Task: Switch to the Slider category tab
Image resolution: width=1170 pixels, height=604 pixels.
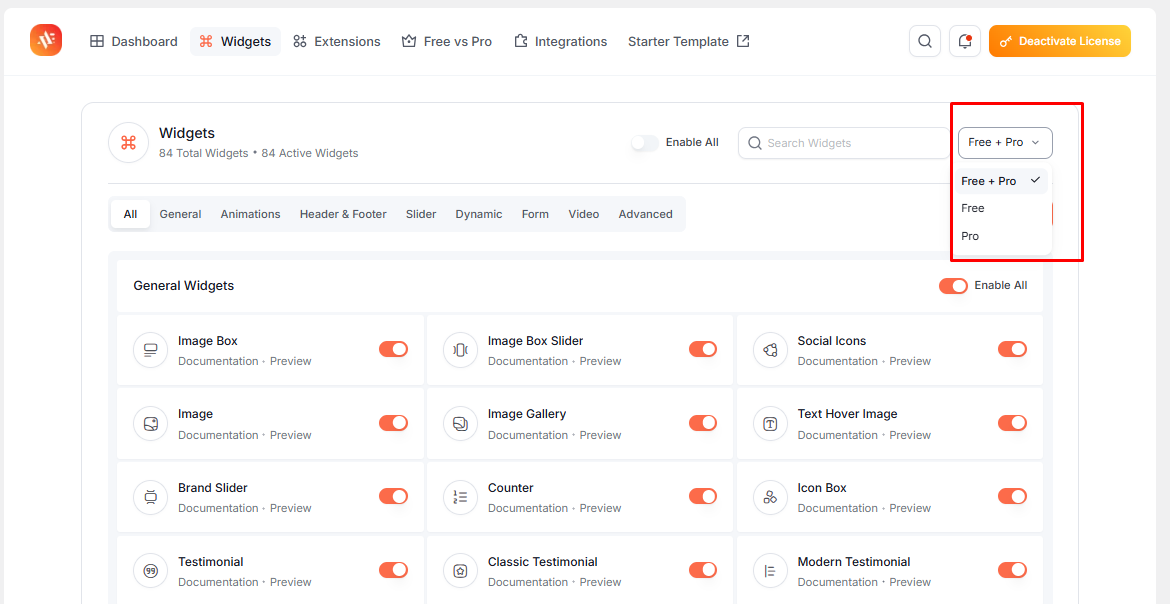Action: pos(421,214)
